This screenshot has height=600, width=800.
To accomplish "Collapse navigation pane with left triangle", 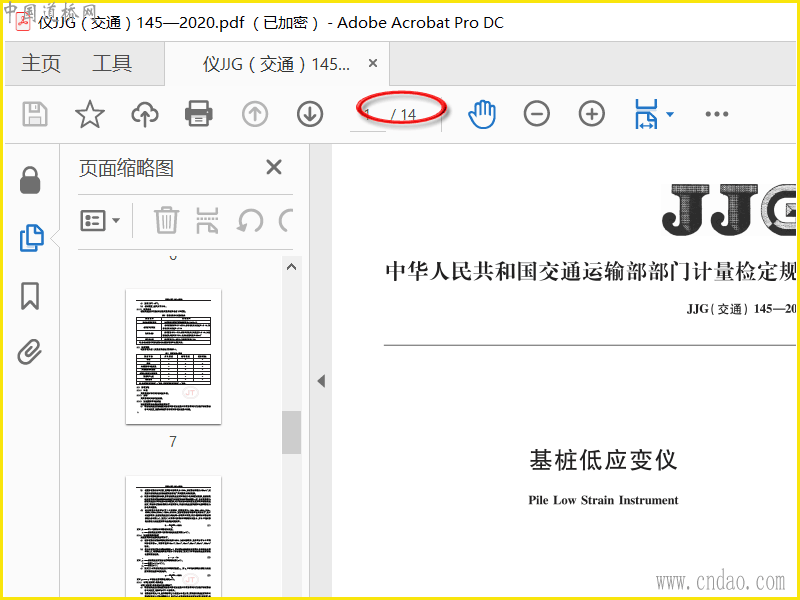I will pos(321,381).
